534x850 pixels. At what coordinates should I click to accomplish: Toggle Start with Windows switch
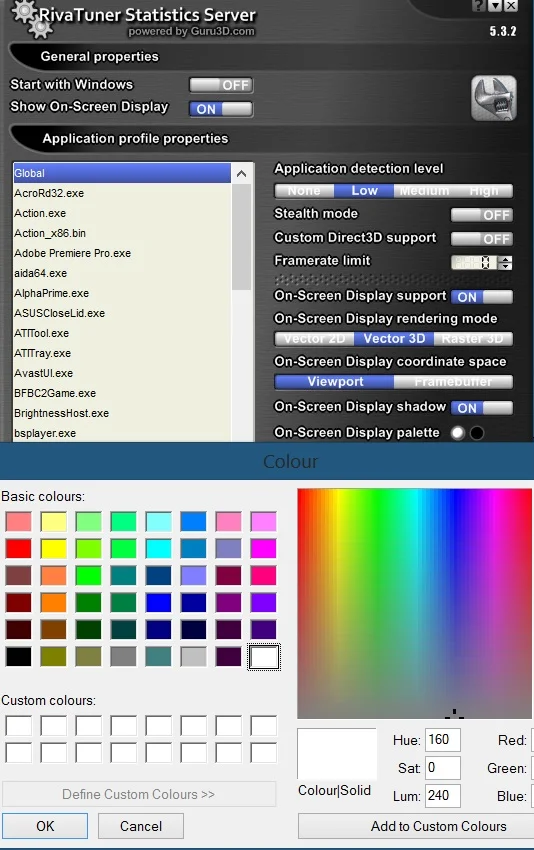click(x=221, y=85)
